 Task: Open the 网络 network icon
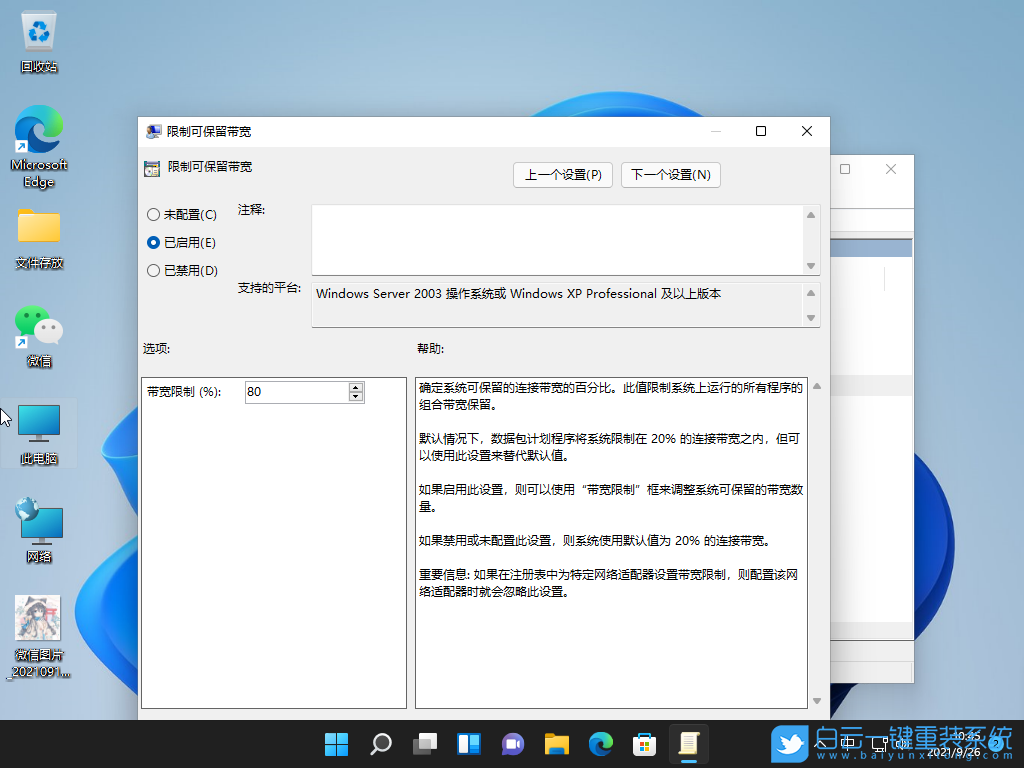coord(38,522)
